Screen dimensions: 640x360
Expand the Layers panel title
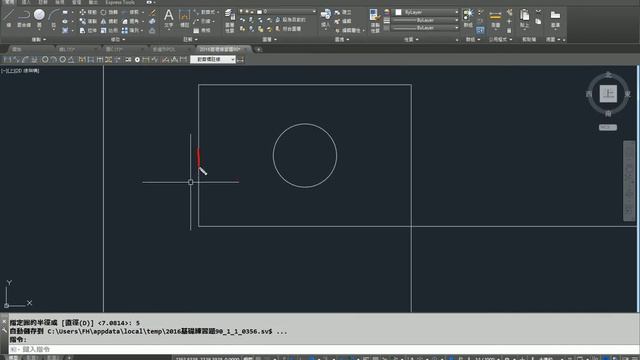[x=269, y=40]
